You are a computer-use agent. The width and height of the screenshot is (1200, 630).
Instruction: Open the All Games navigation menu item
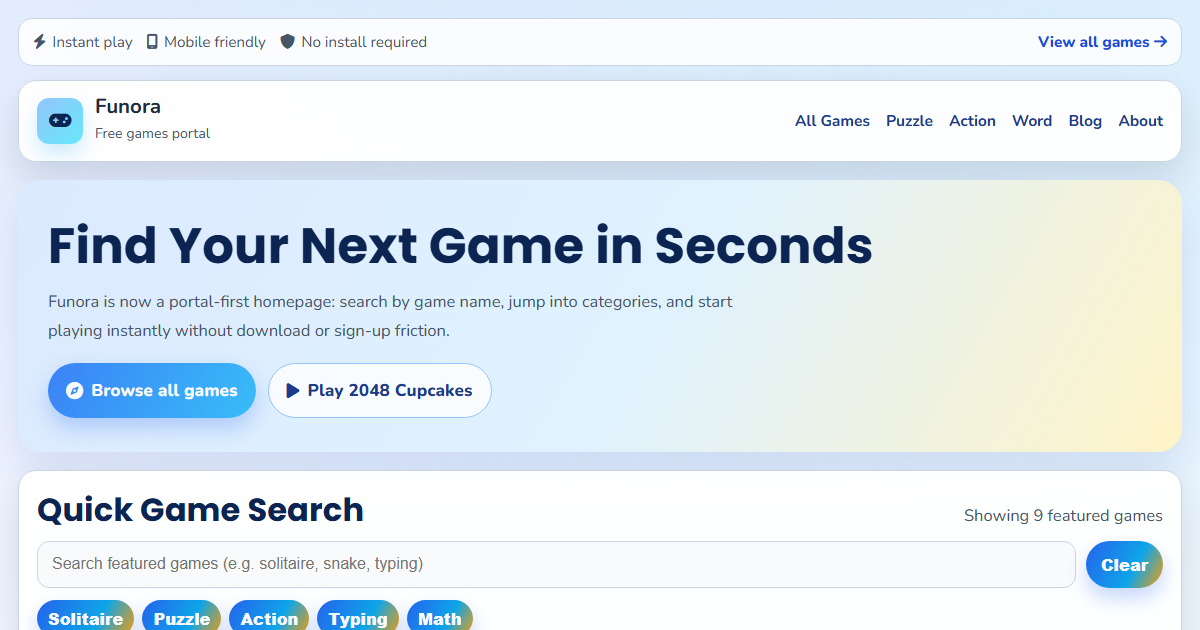coord(832,120)
